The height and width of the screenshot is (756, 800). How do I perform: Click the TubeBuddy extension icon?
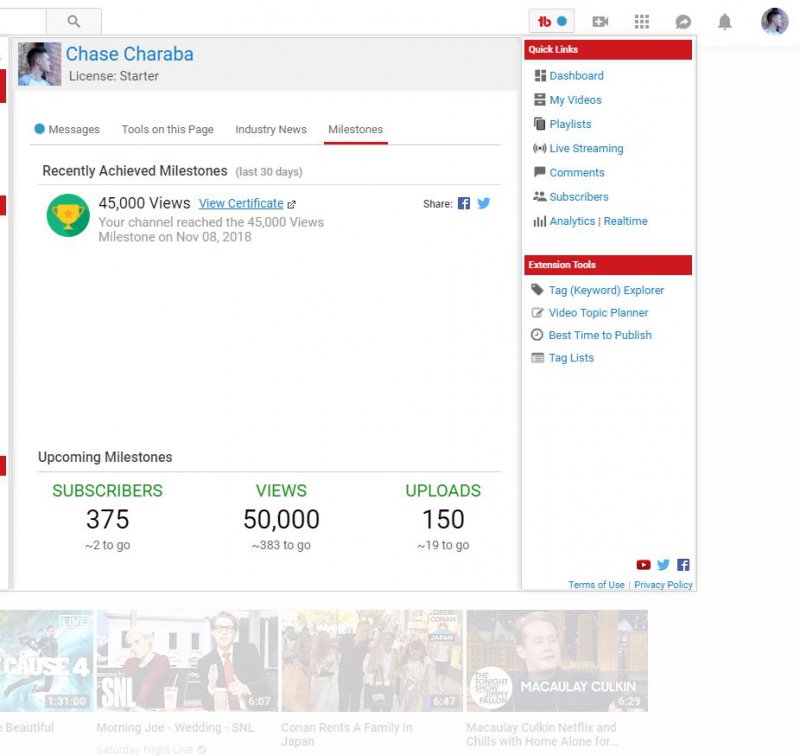[551, 21]
